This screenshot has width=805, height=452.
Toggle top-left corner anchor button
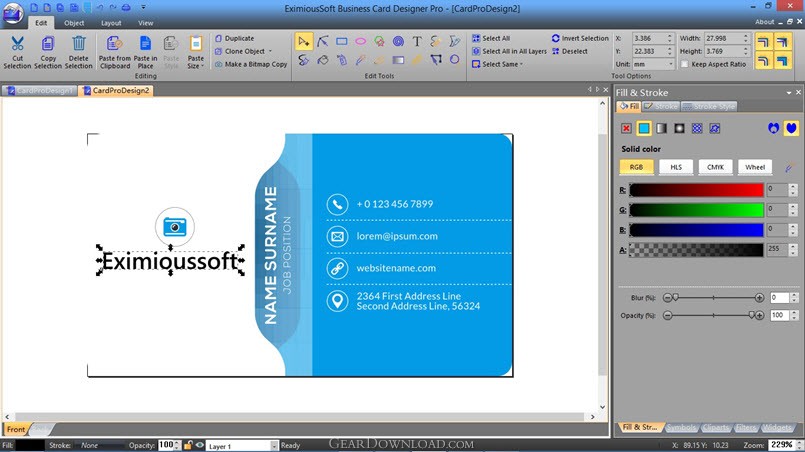pyautogui.click(x=764, y=42)
